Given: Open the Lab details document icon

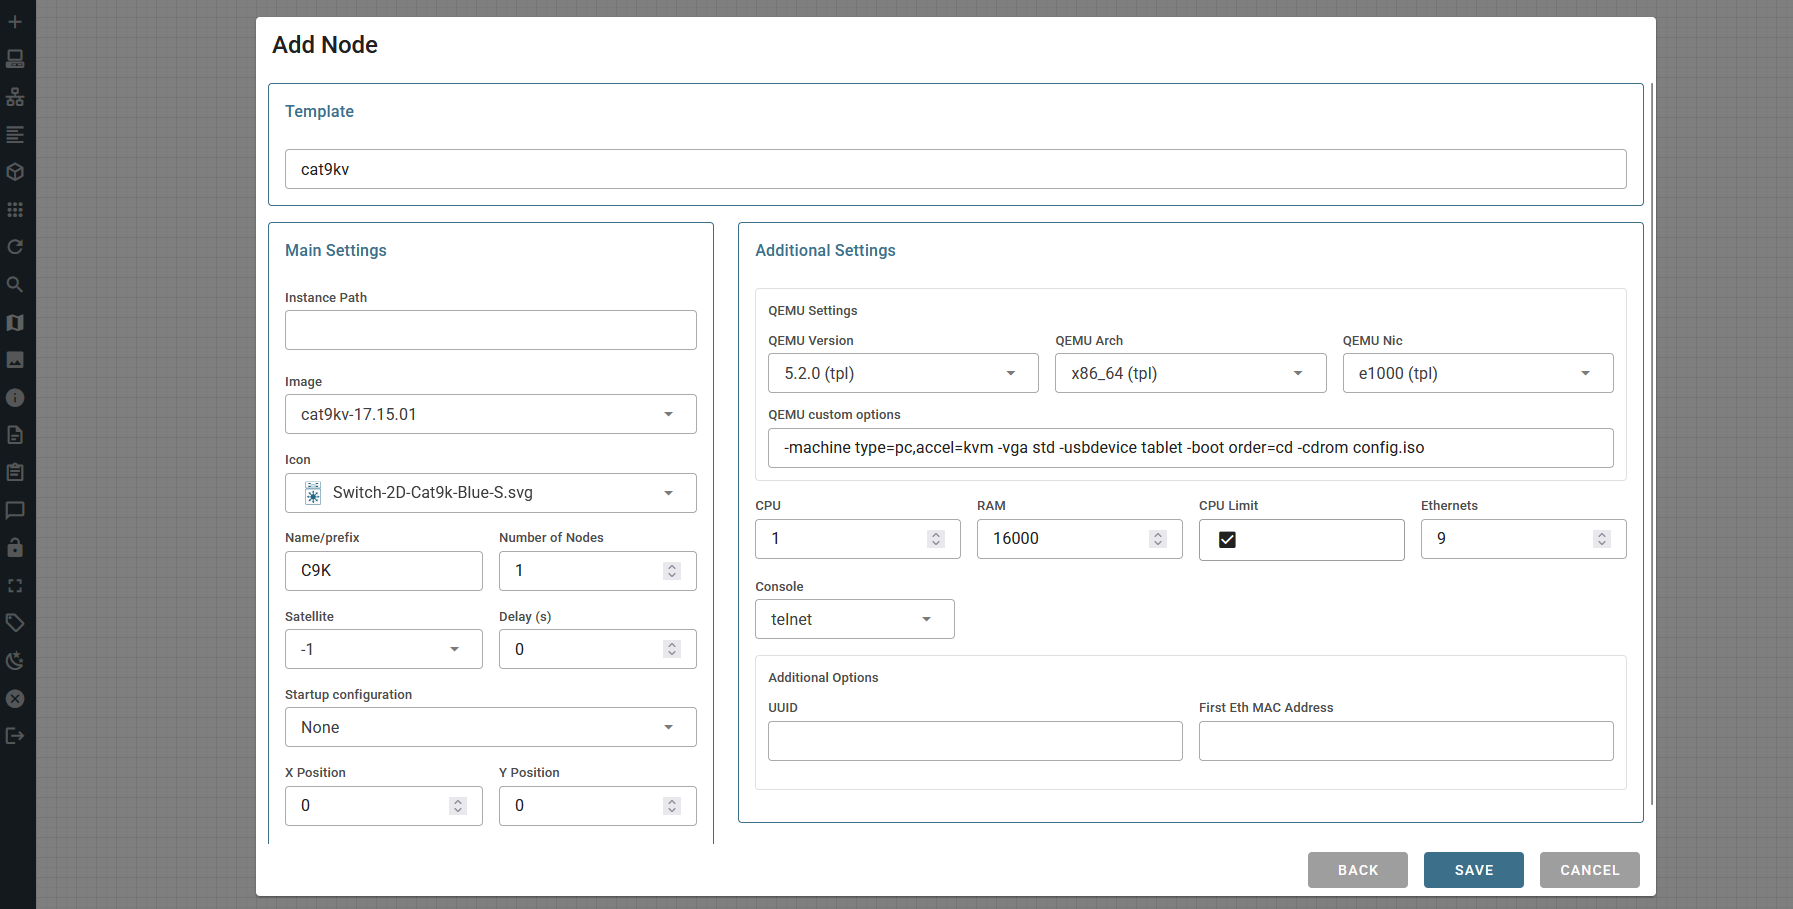Looking at the screenshot, I should tap(15, 435).
